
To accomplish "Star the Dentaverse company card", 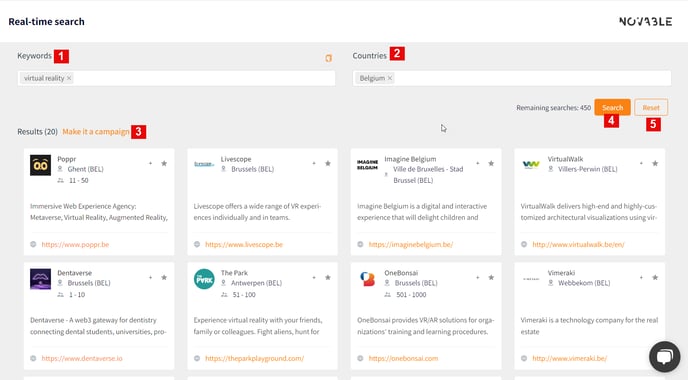I will click(x=164, y=277).
